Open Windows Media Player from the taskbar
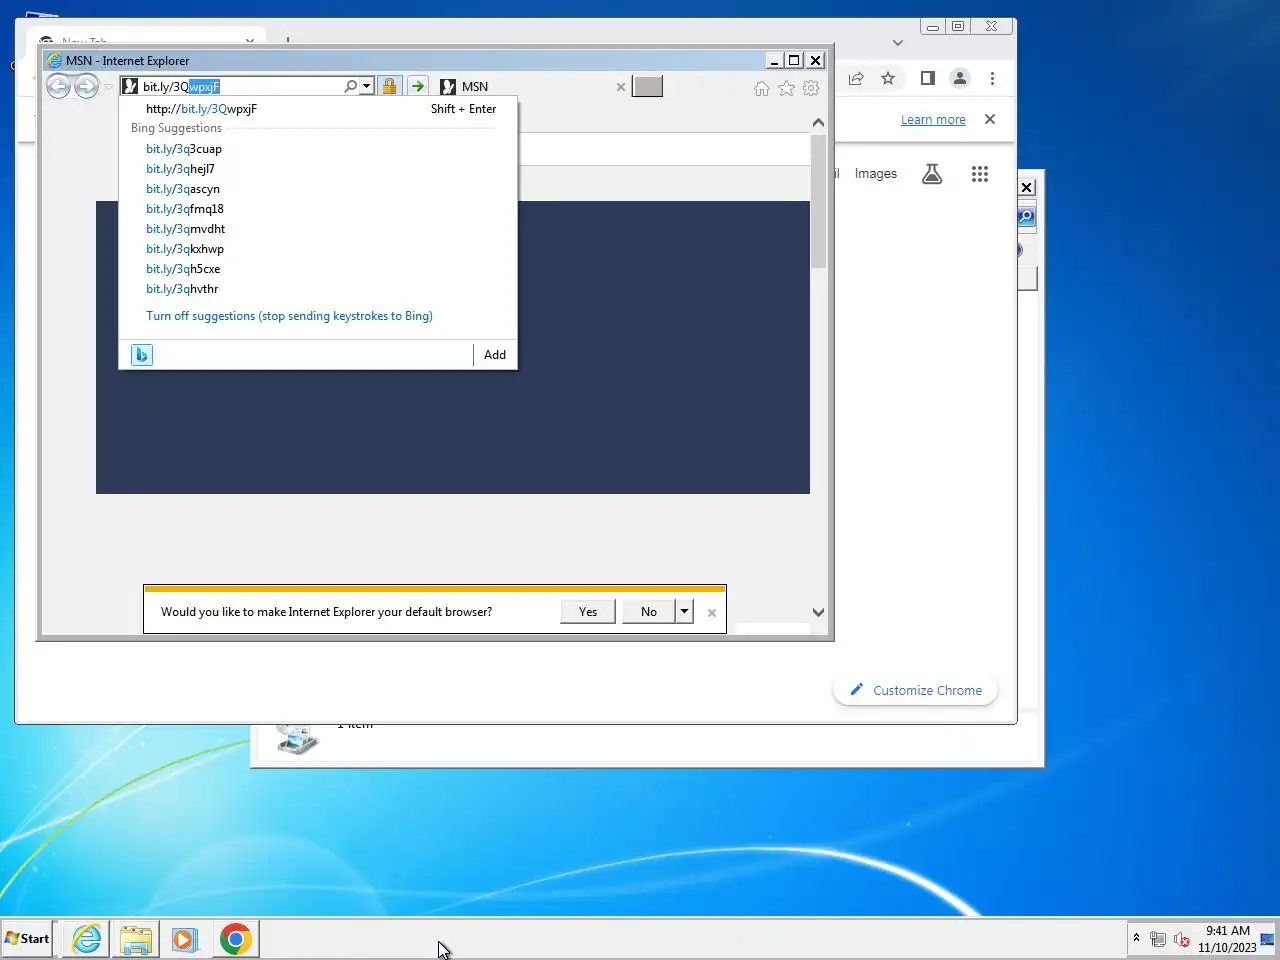 click(x=185, y=939)
